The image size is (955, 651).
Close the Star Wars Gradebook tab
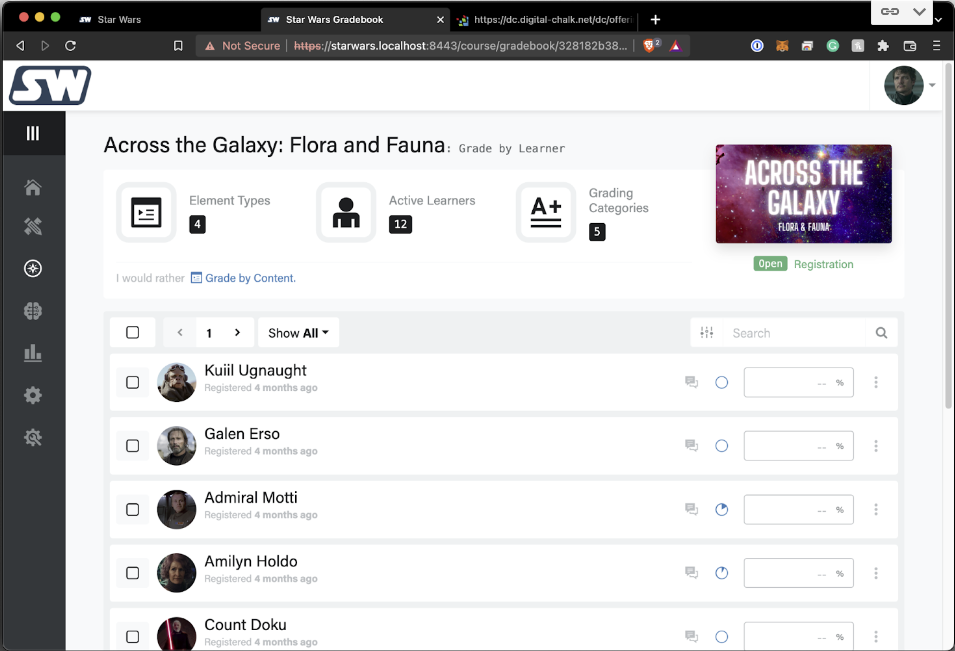click(440, 19)
